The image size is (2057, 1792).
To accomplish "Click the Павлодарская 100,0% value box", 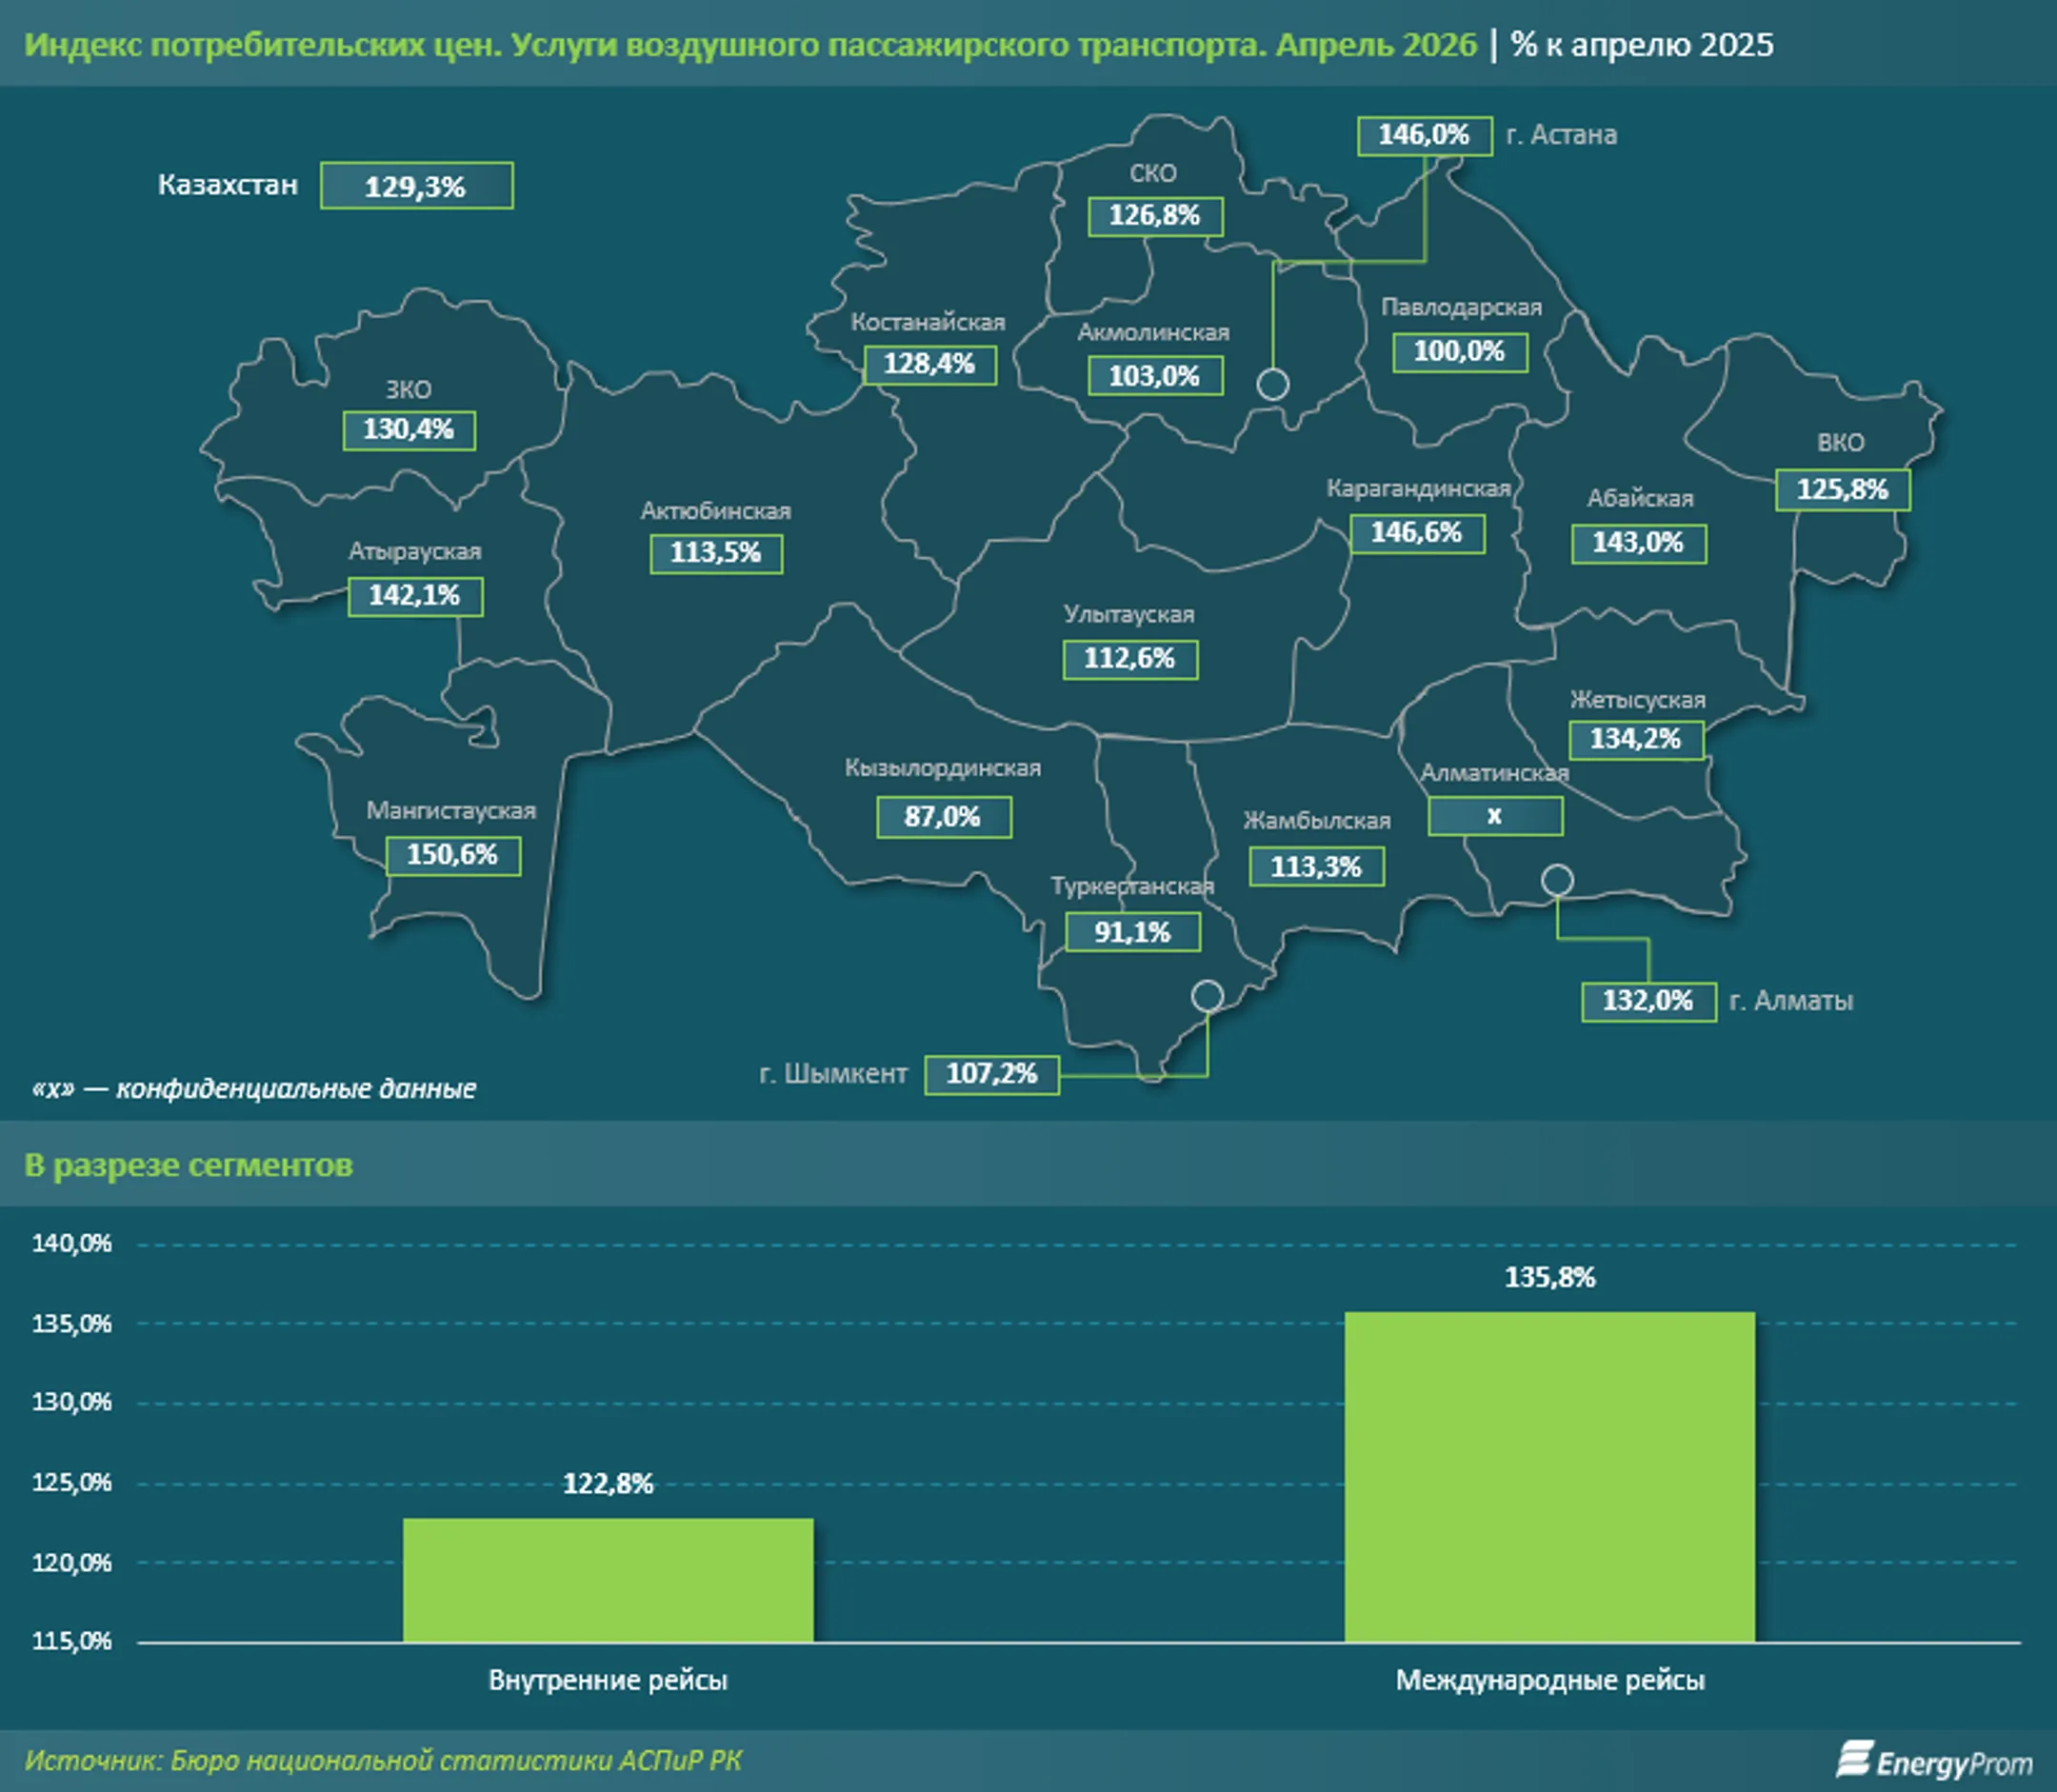I will (1460, 352).
